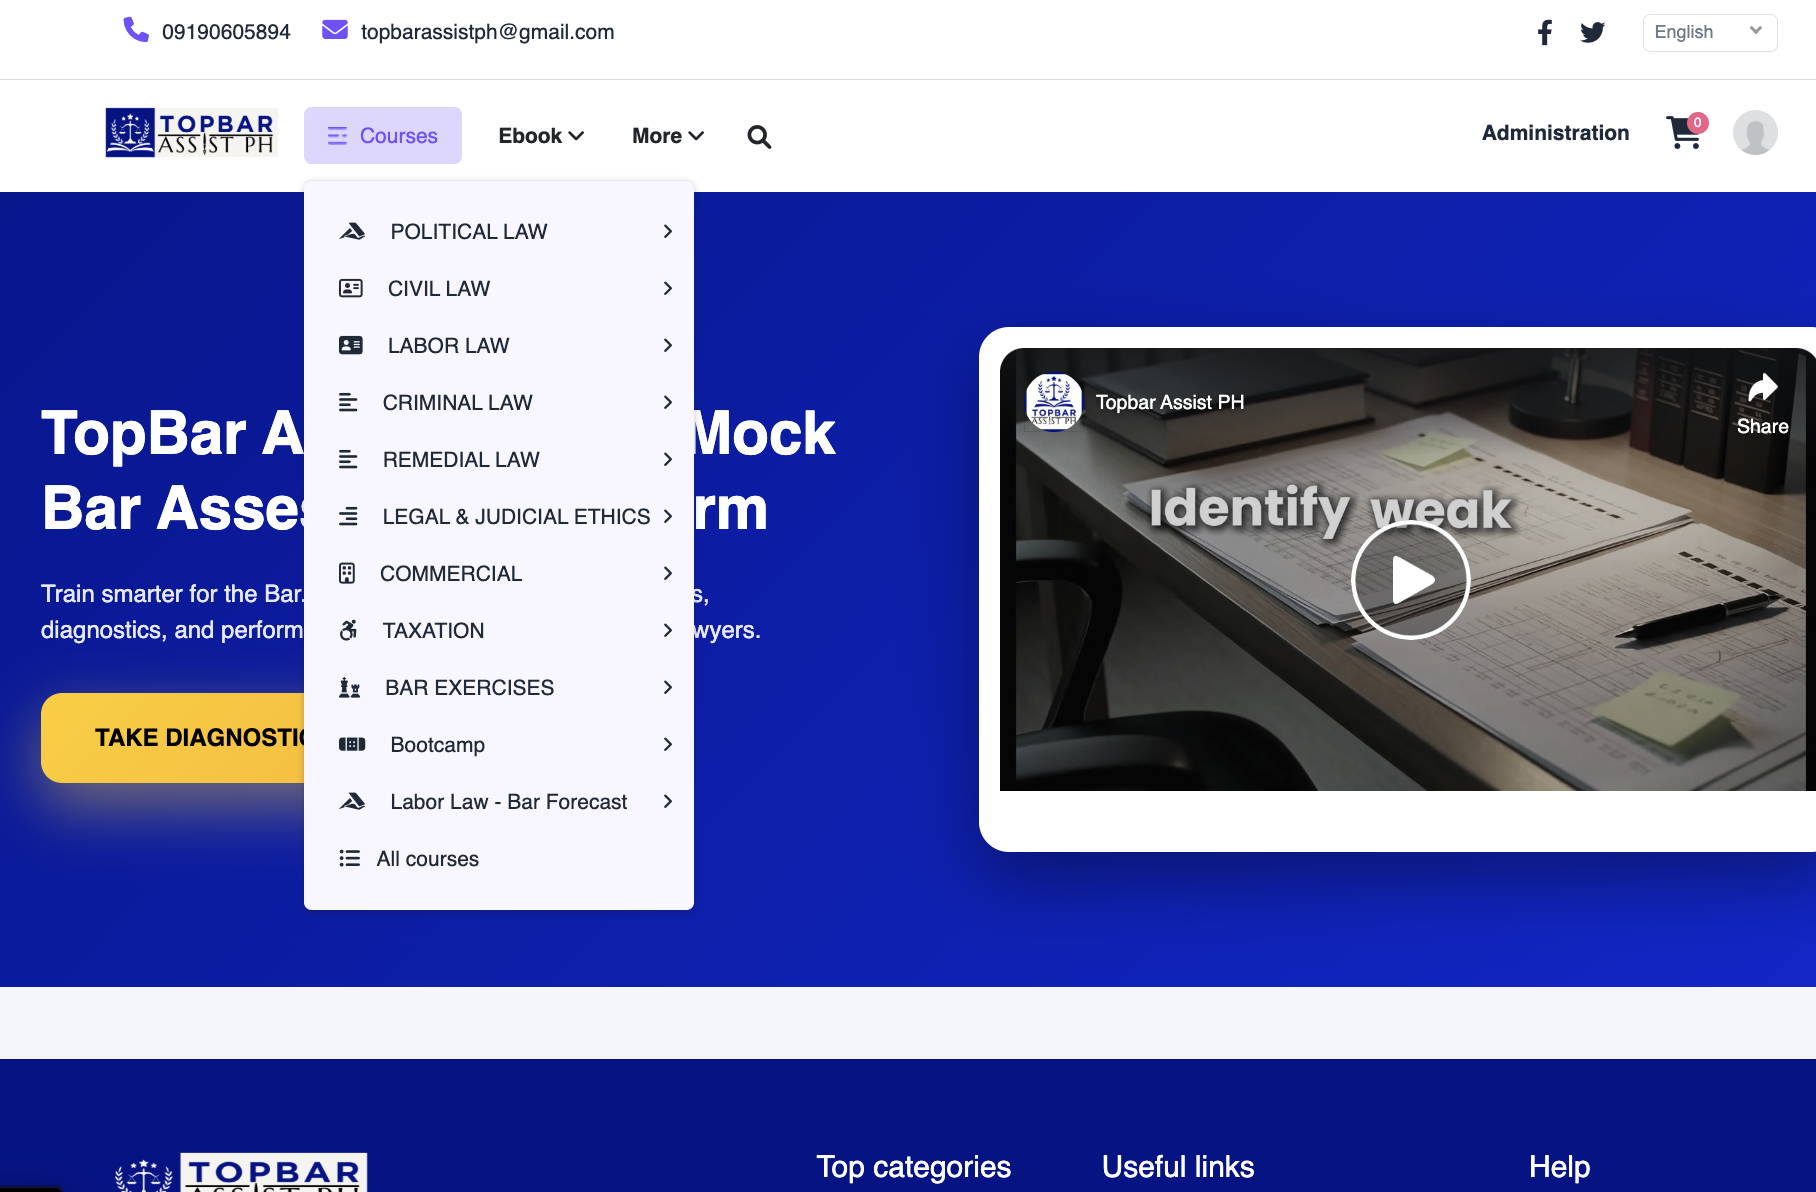
Task: Open the Twitter social link
Action: coord(1592,33)
